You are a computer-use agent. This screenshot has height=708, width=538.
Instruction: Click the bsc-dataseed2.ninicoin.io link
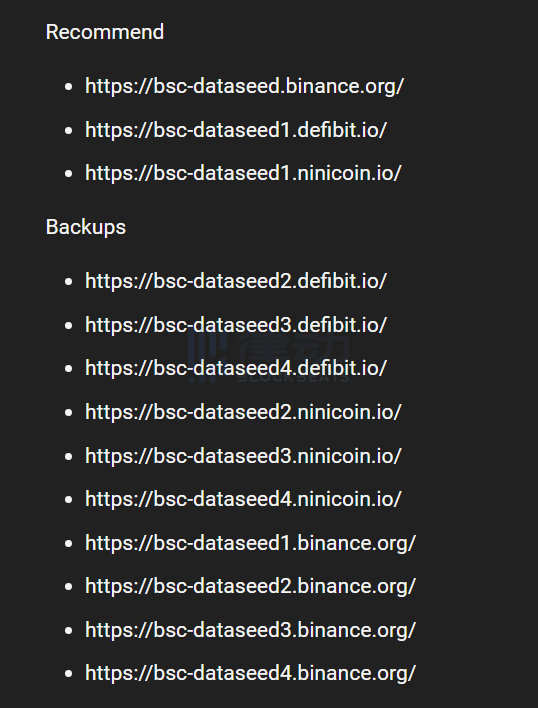pos(243,412)
